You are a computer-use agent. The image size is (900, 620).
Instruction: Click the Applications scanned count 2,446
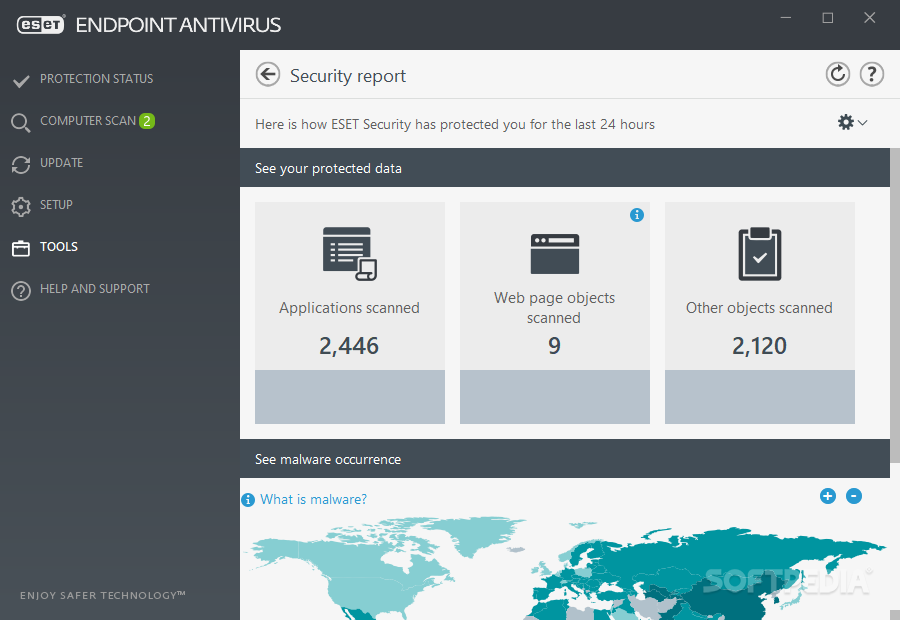click(349, 346)
